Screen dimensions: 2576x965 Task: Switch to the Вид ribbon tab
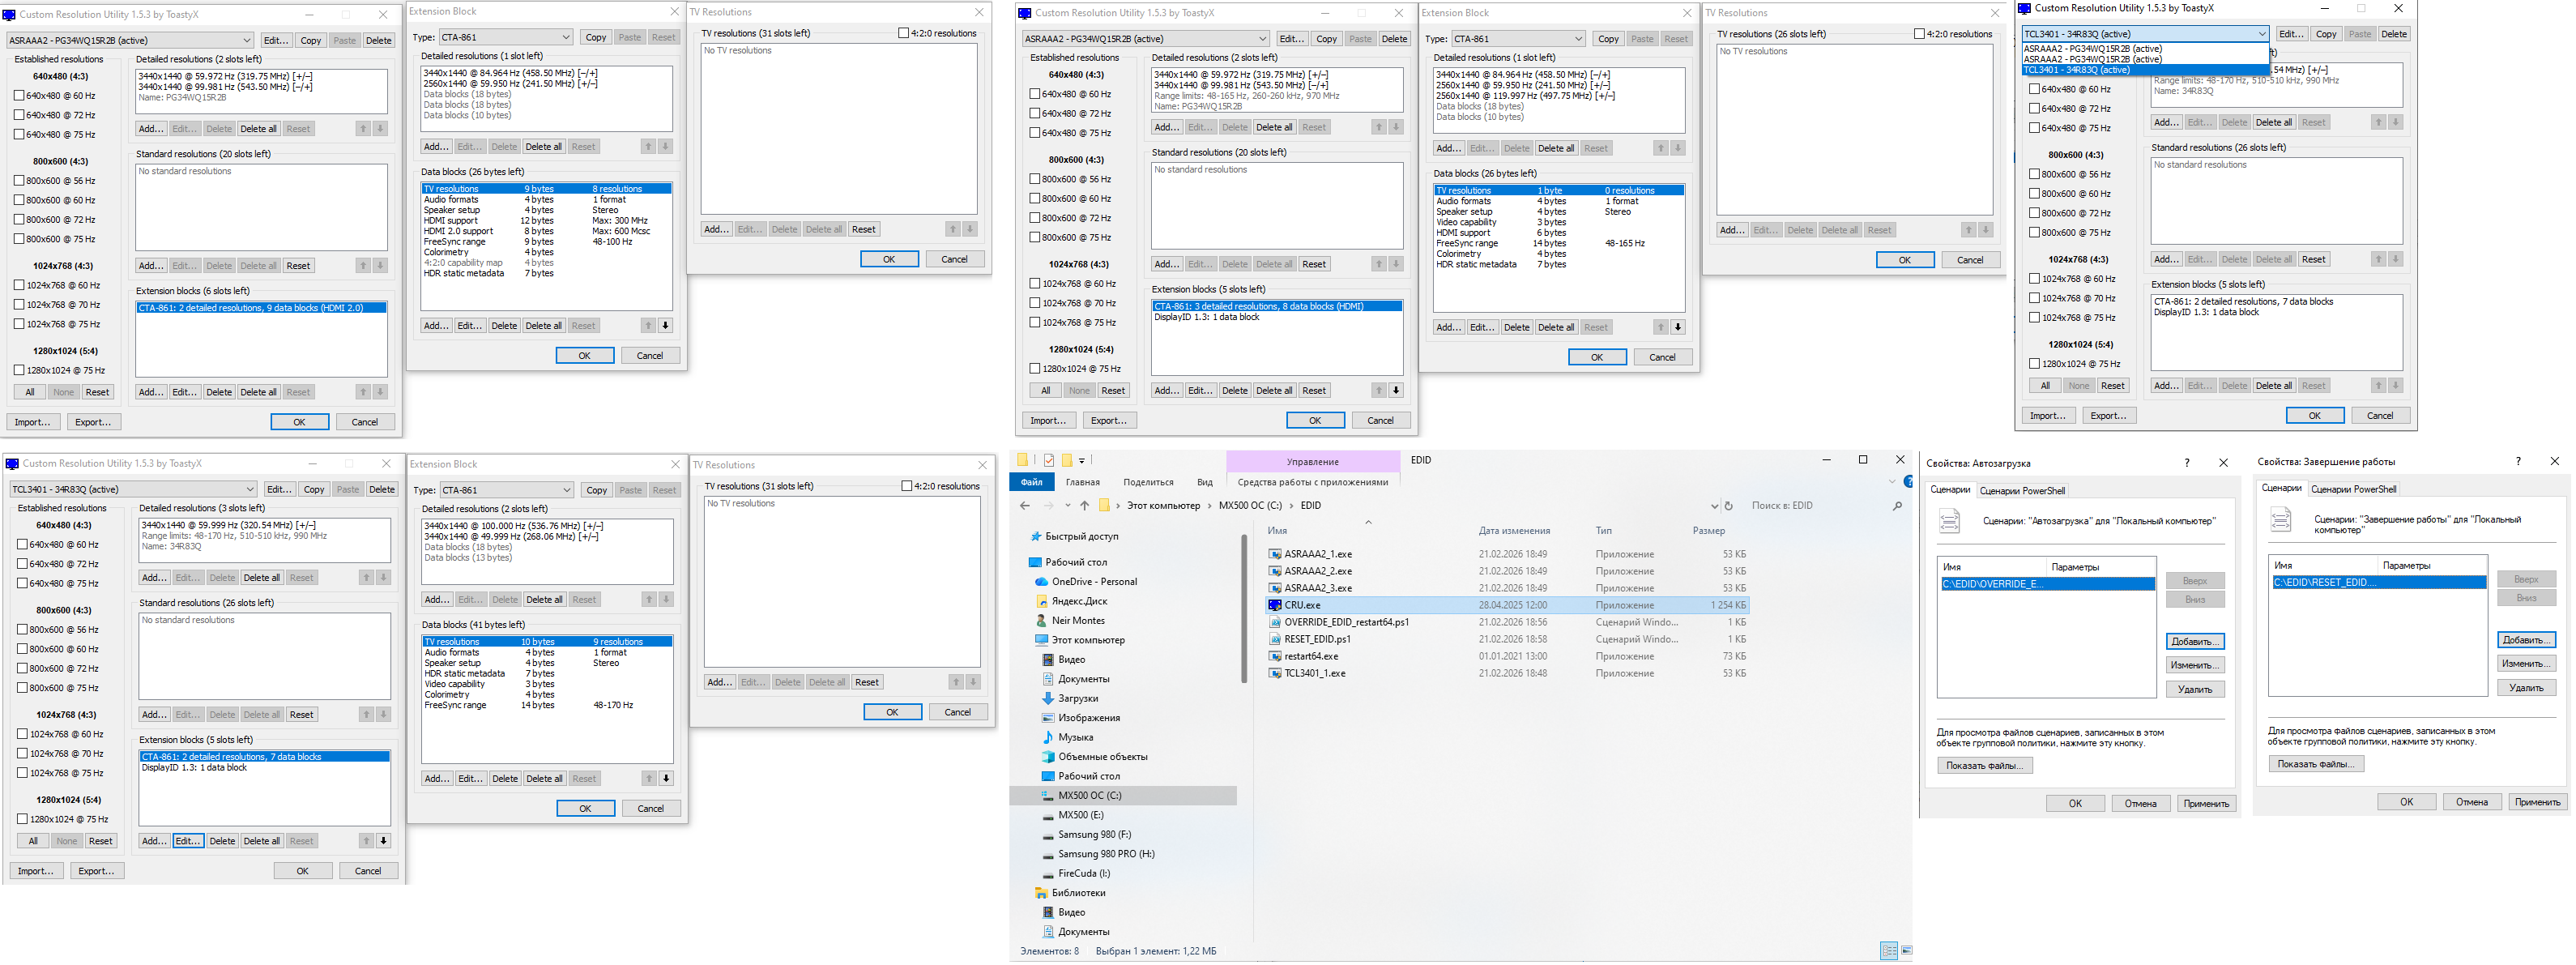tap(1204, 482)
